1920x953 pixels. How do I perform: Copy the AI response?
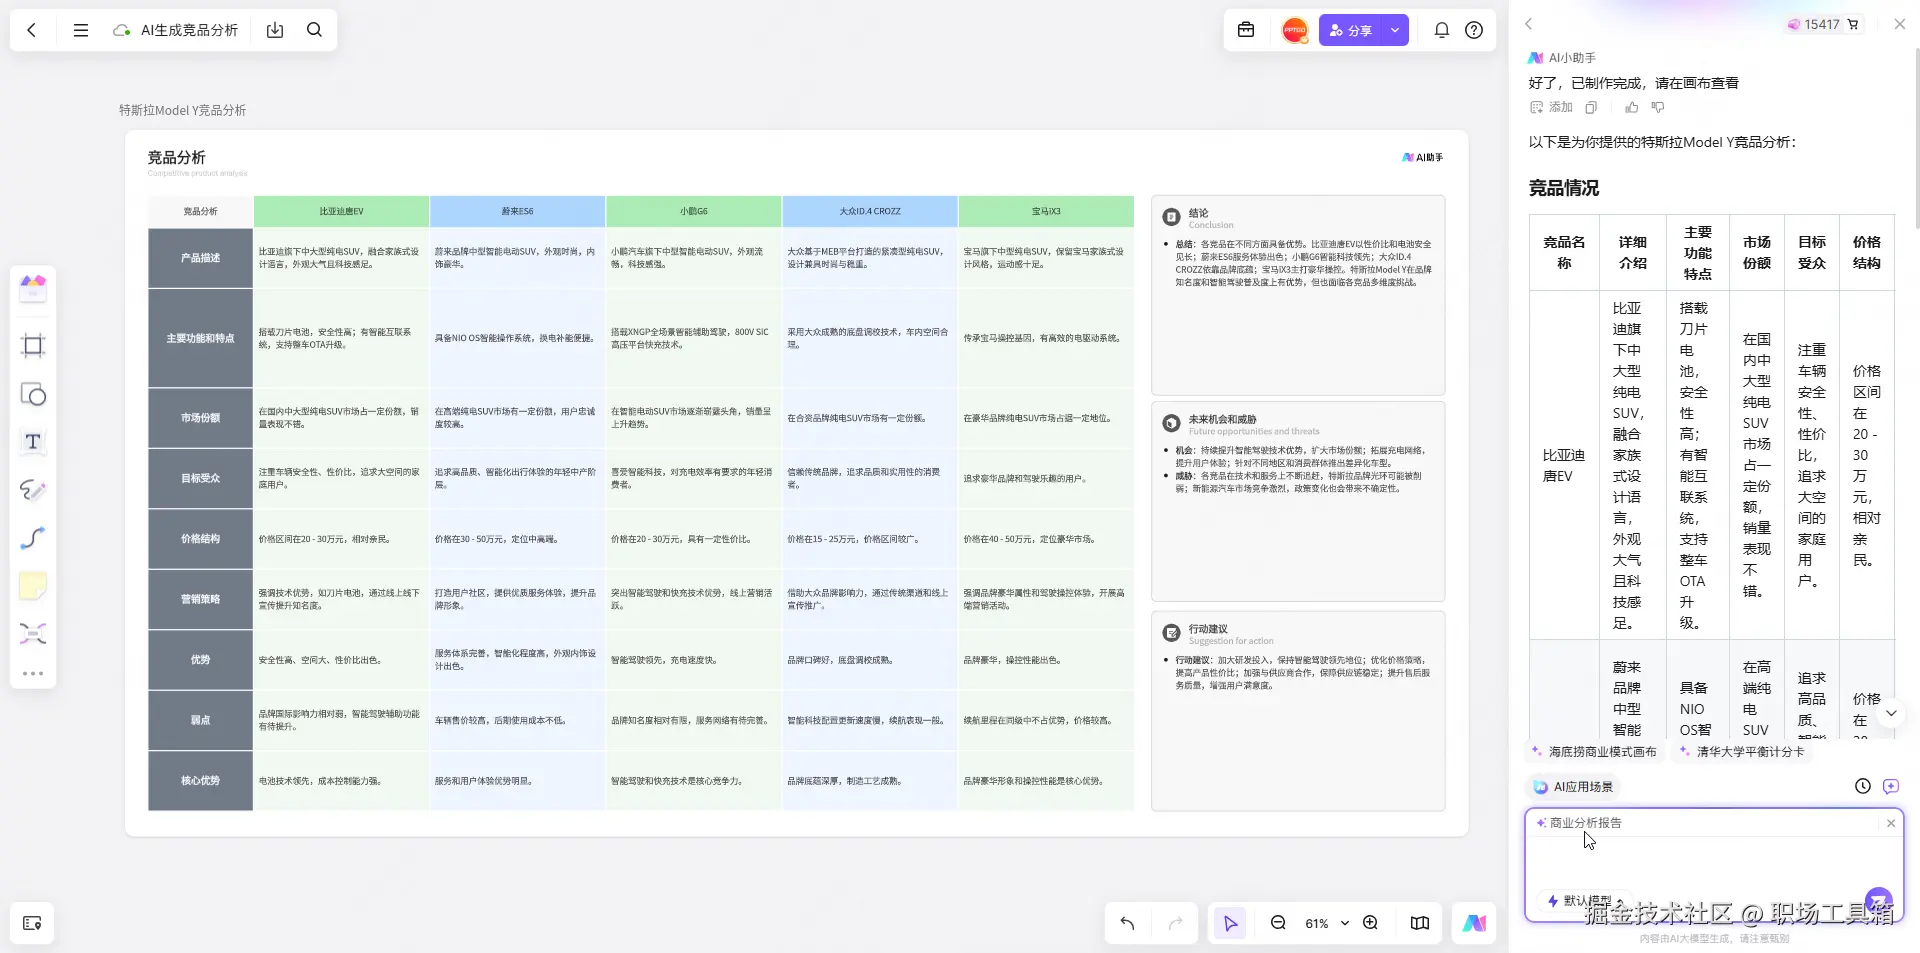[x=1591, y=107]
